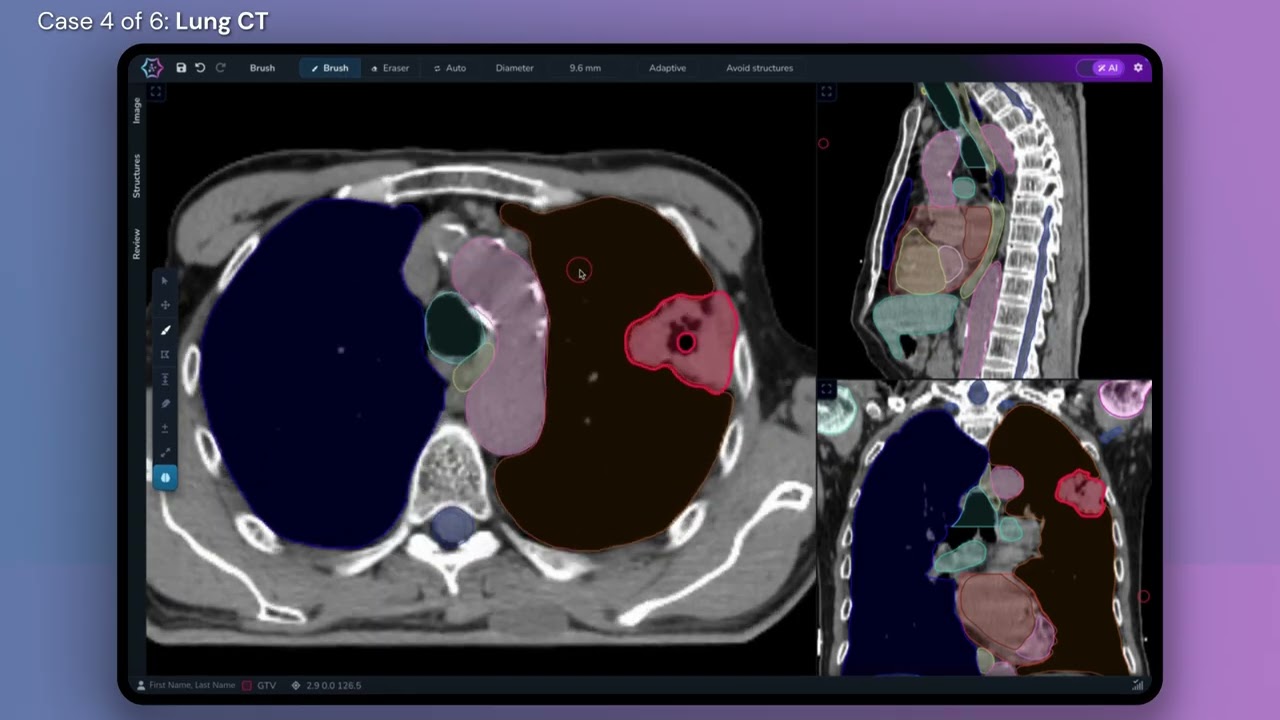This screenshot has width=1280, height=720.
Task: Toggle the AI switch
Action: tap(1101, 68)
